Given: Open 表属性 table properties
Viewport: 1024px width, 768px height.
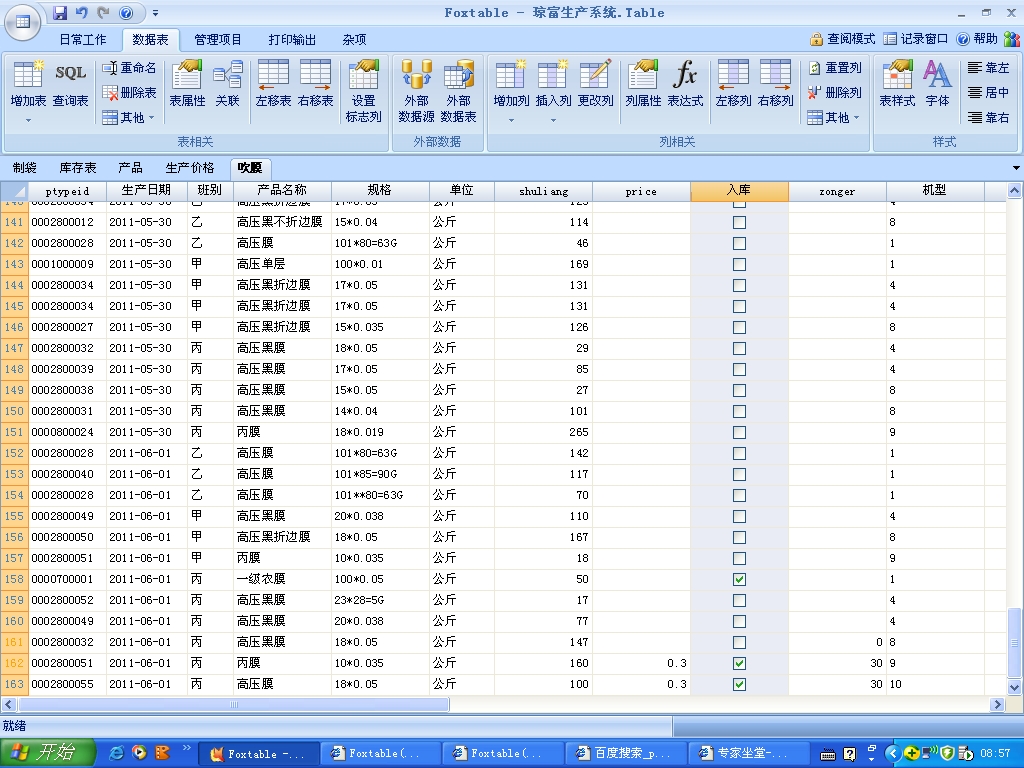Looking at the screenshot, I should (x=187, y=84).
